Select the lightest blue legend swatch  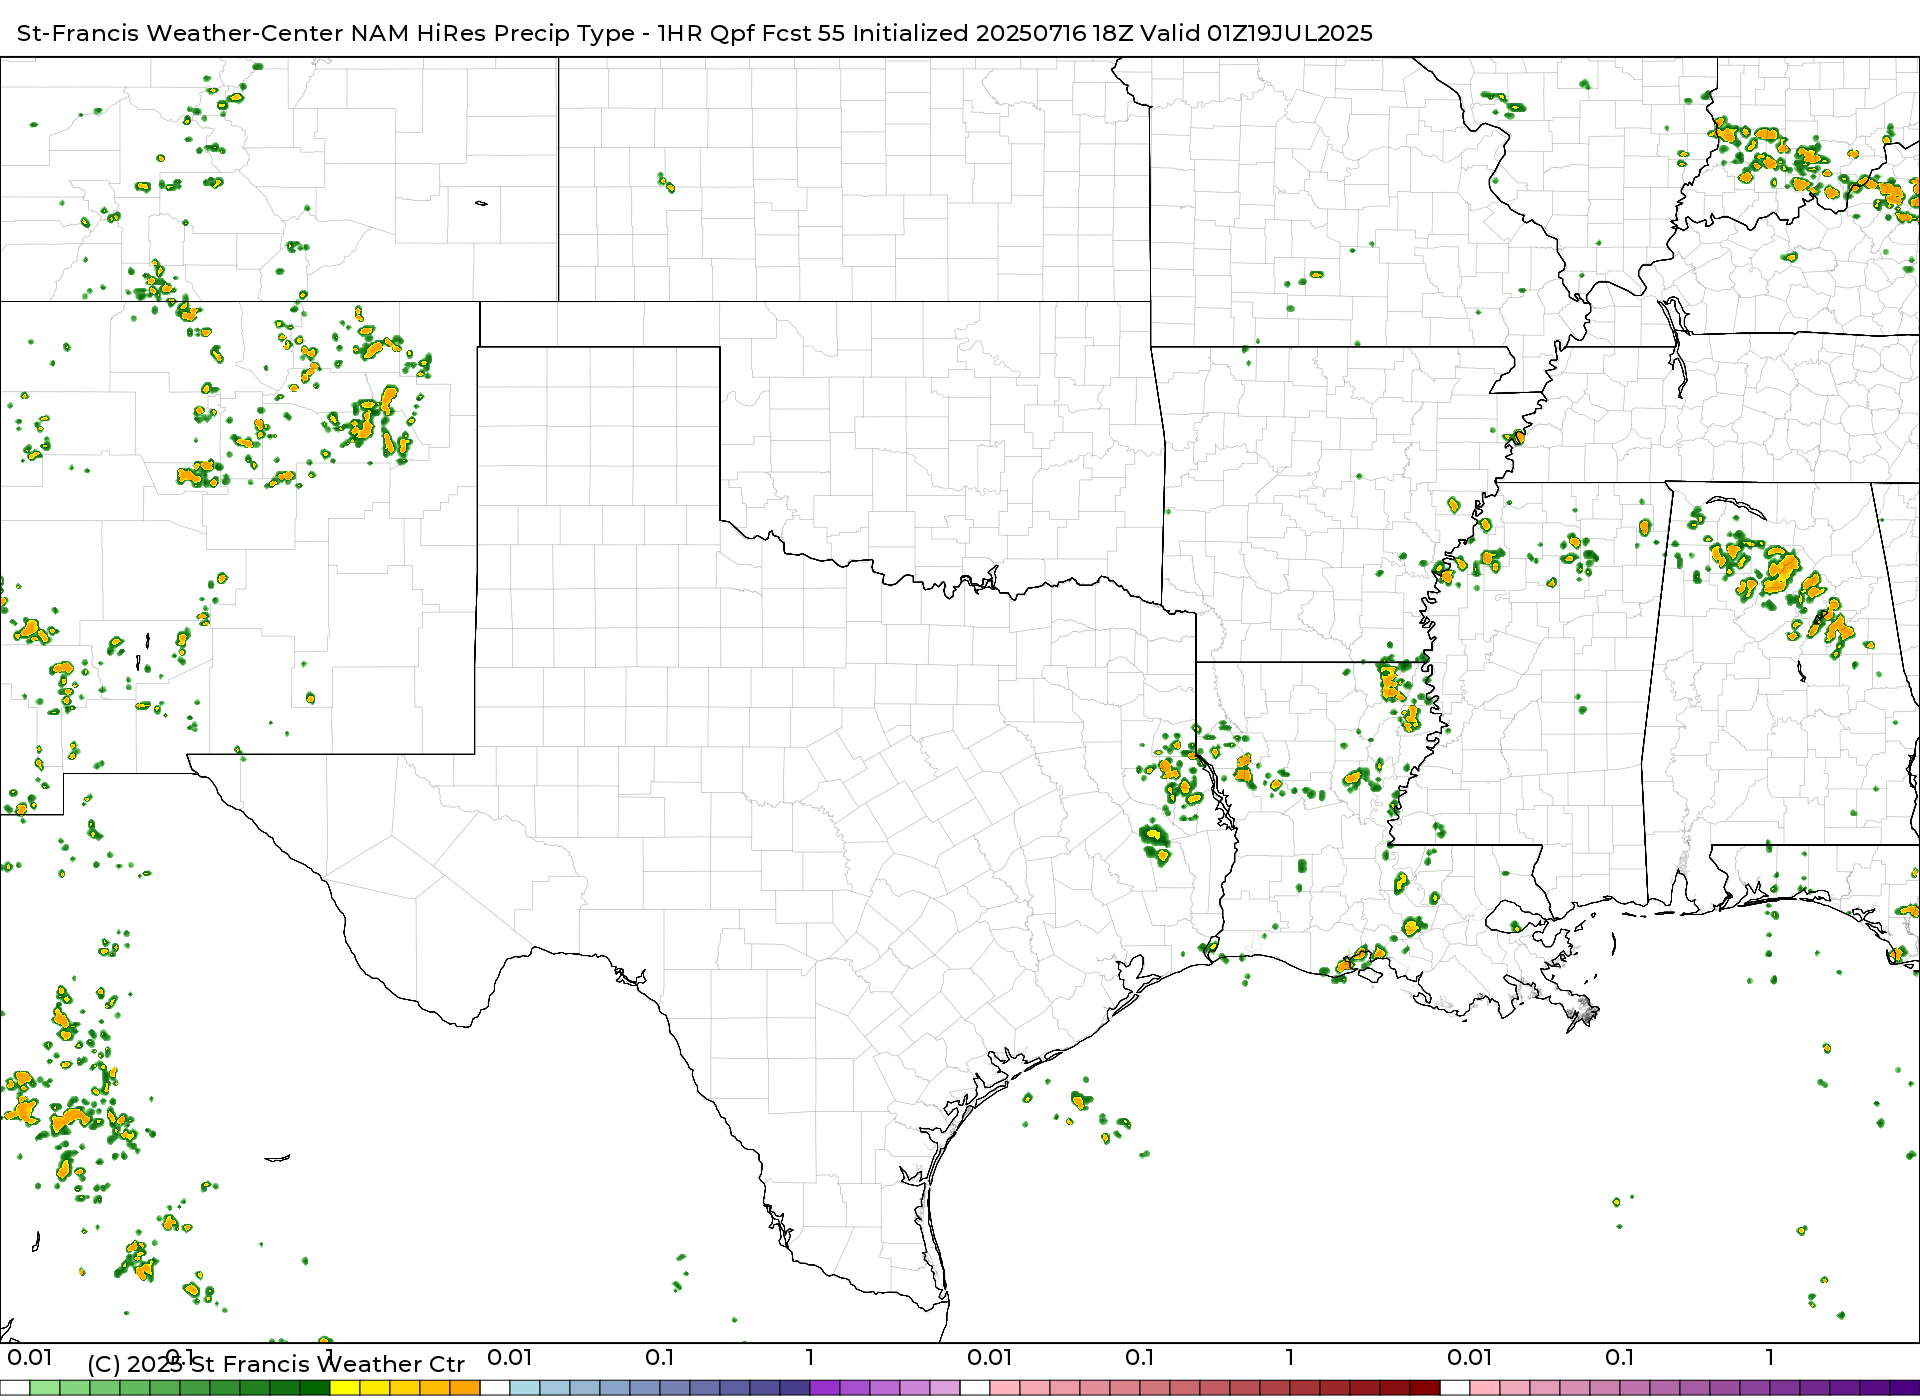point(525,1388)
